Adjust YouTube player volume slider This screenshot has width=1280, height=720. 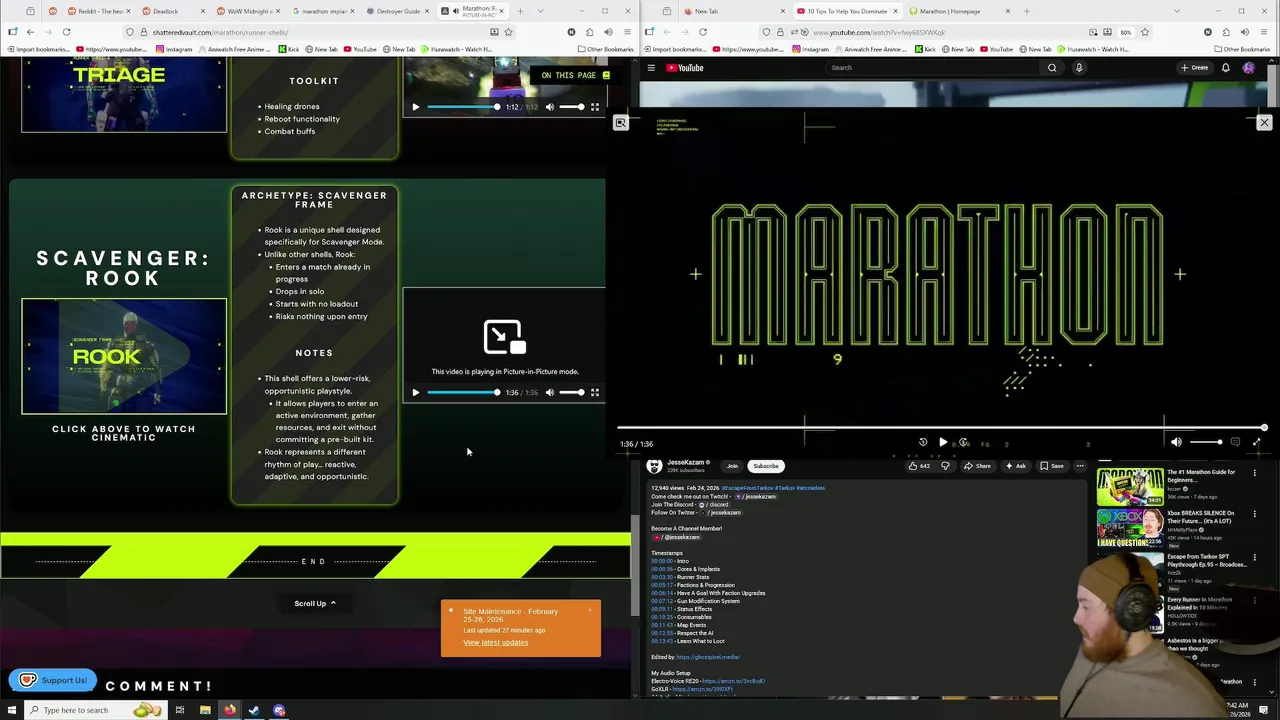pyautogui.click(x=1205, y=442)
